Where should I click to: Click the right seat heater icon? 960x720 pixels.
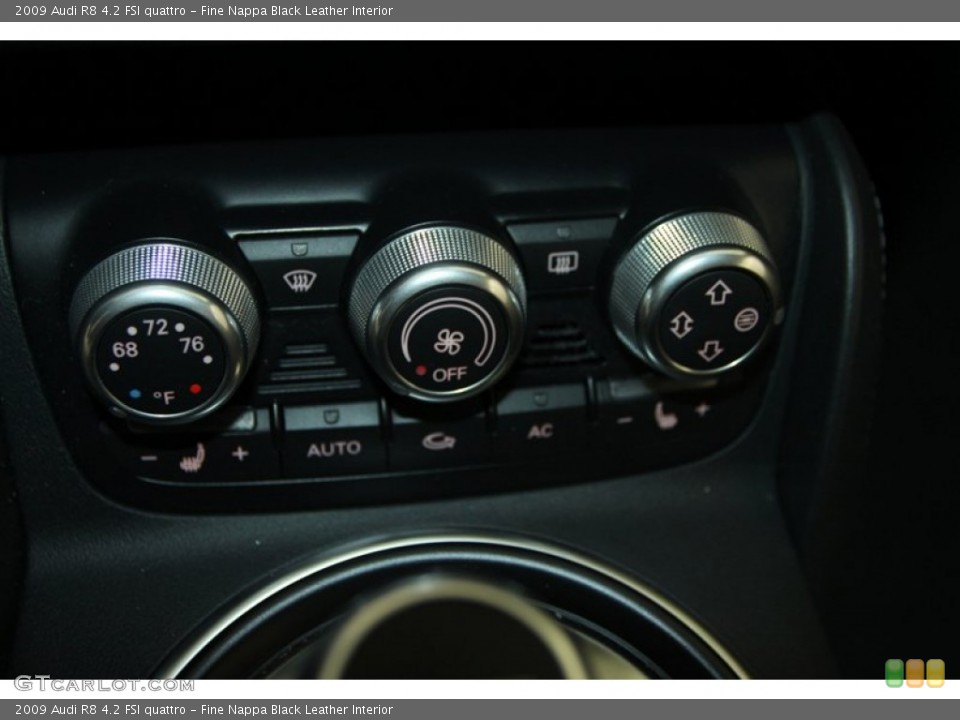[x=666, y=416]
